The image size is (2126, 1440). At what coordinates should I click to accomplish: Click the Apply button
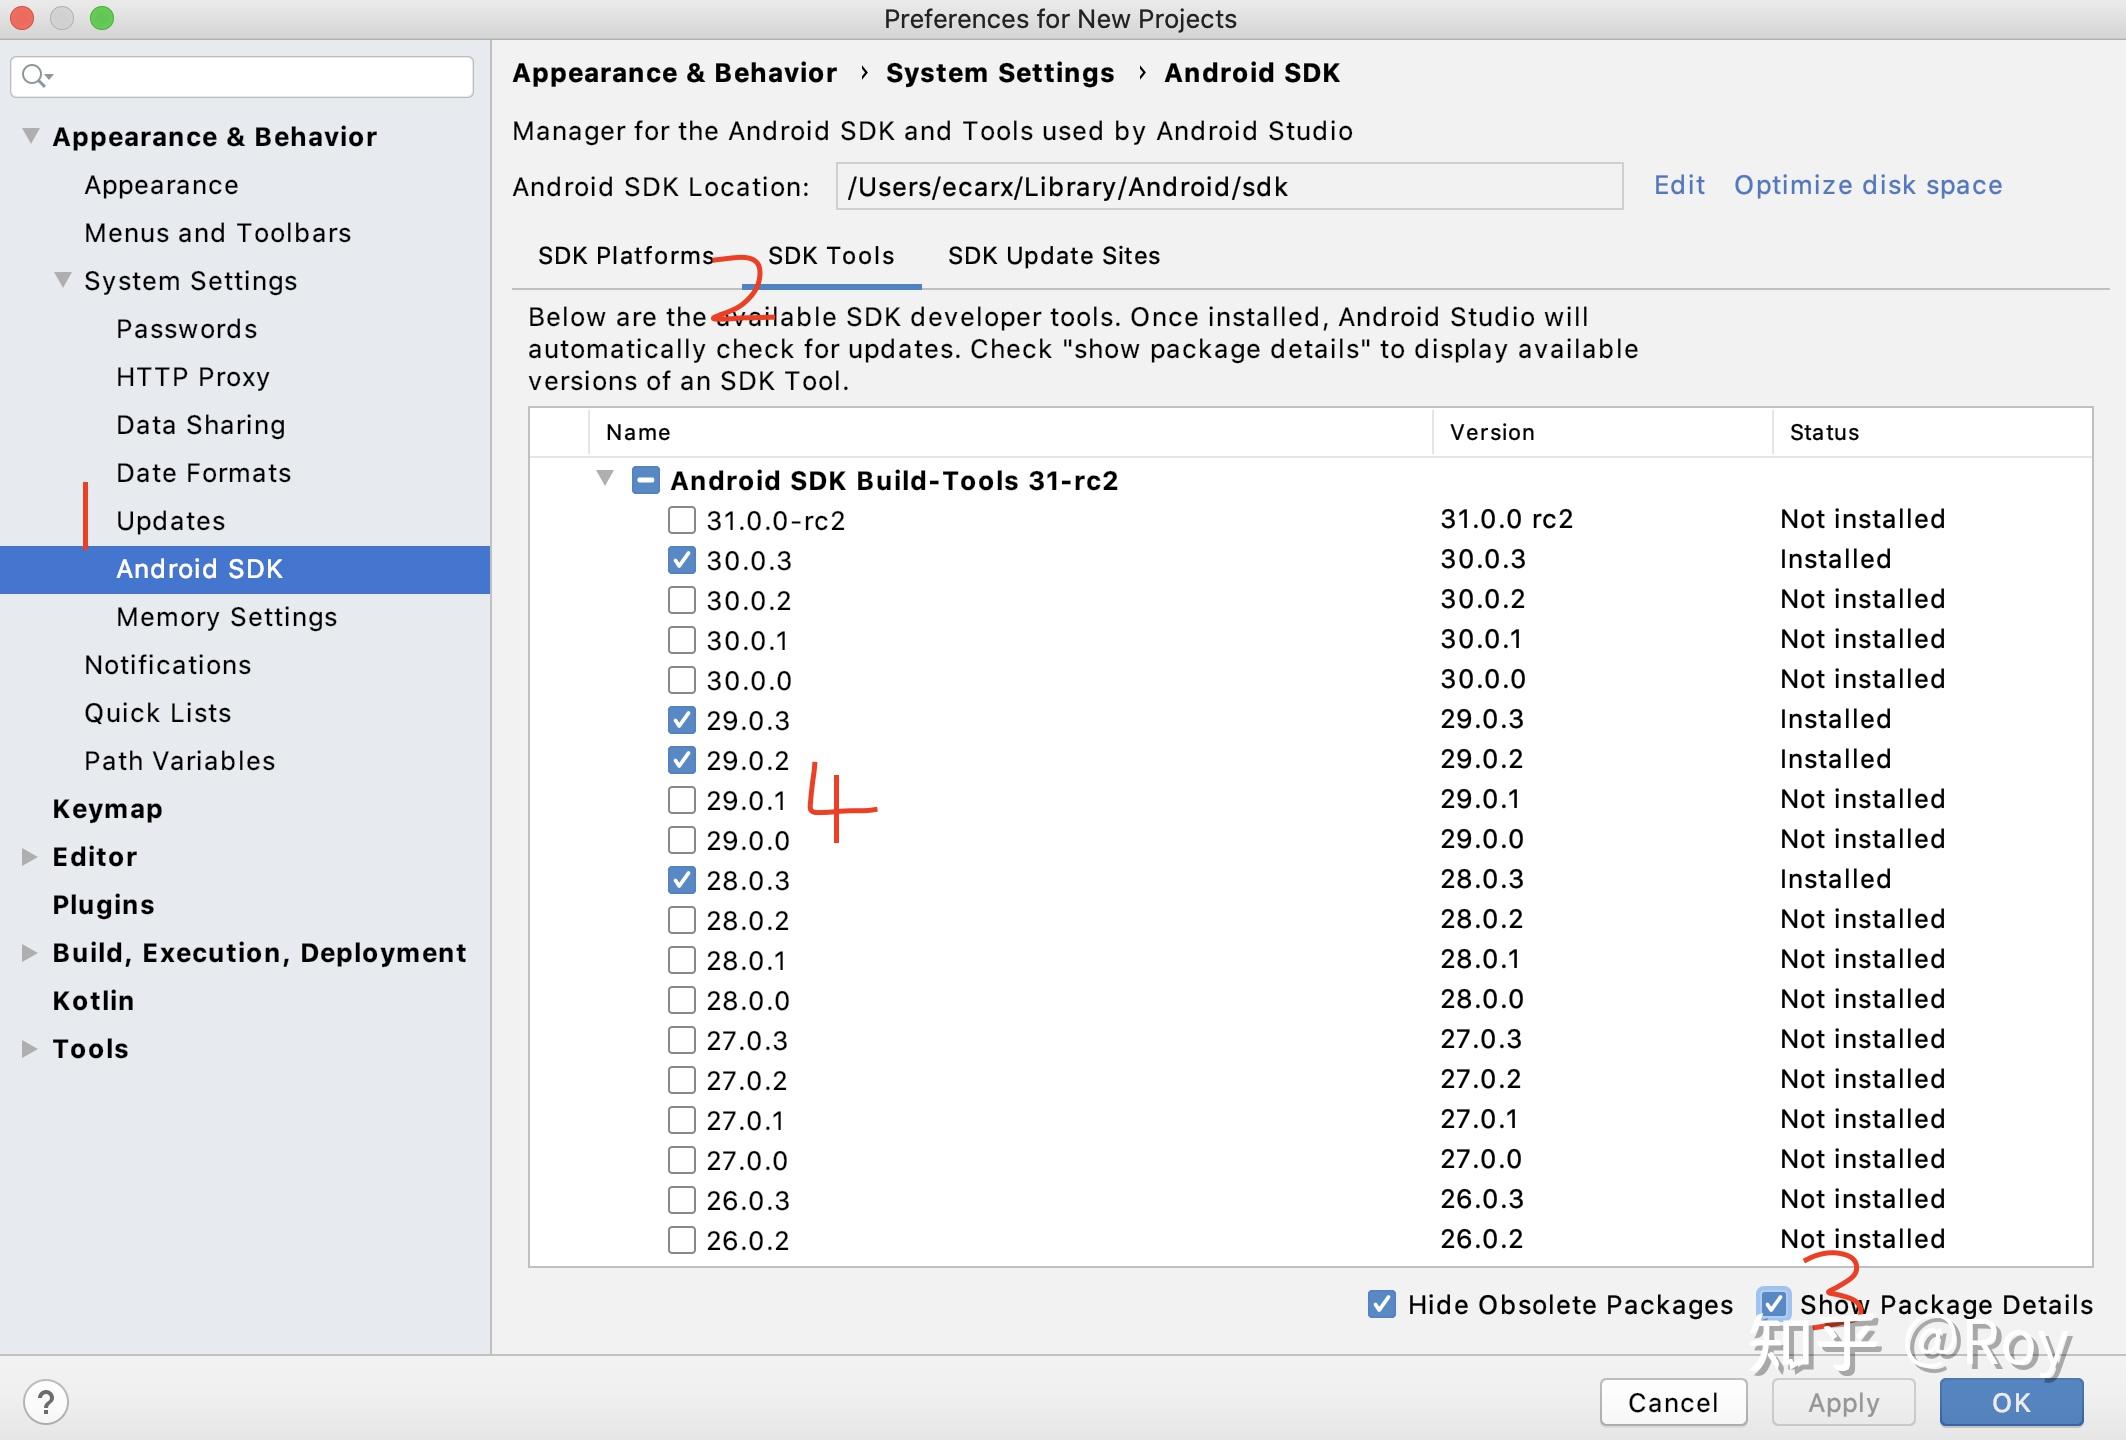tap(1842, 1402)
